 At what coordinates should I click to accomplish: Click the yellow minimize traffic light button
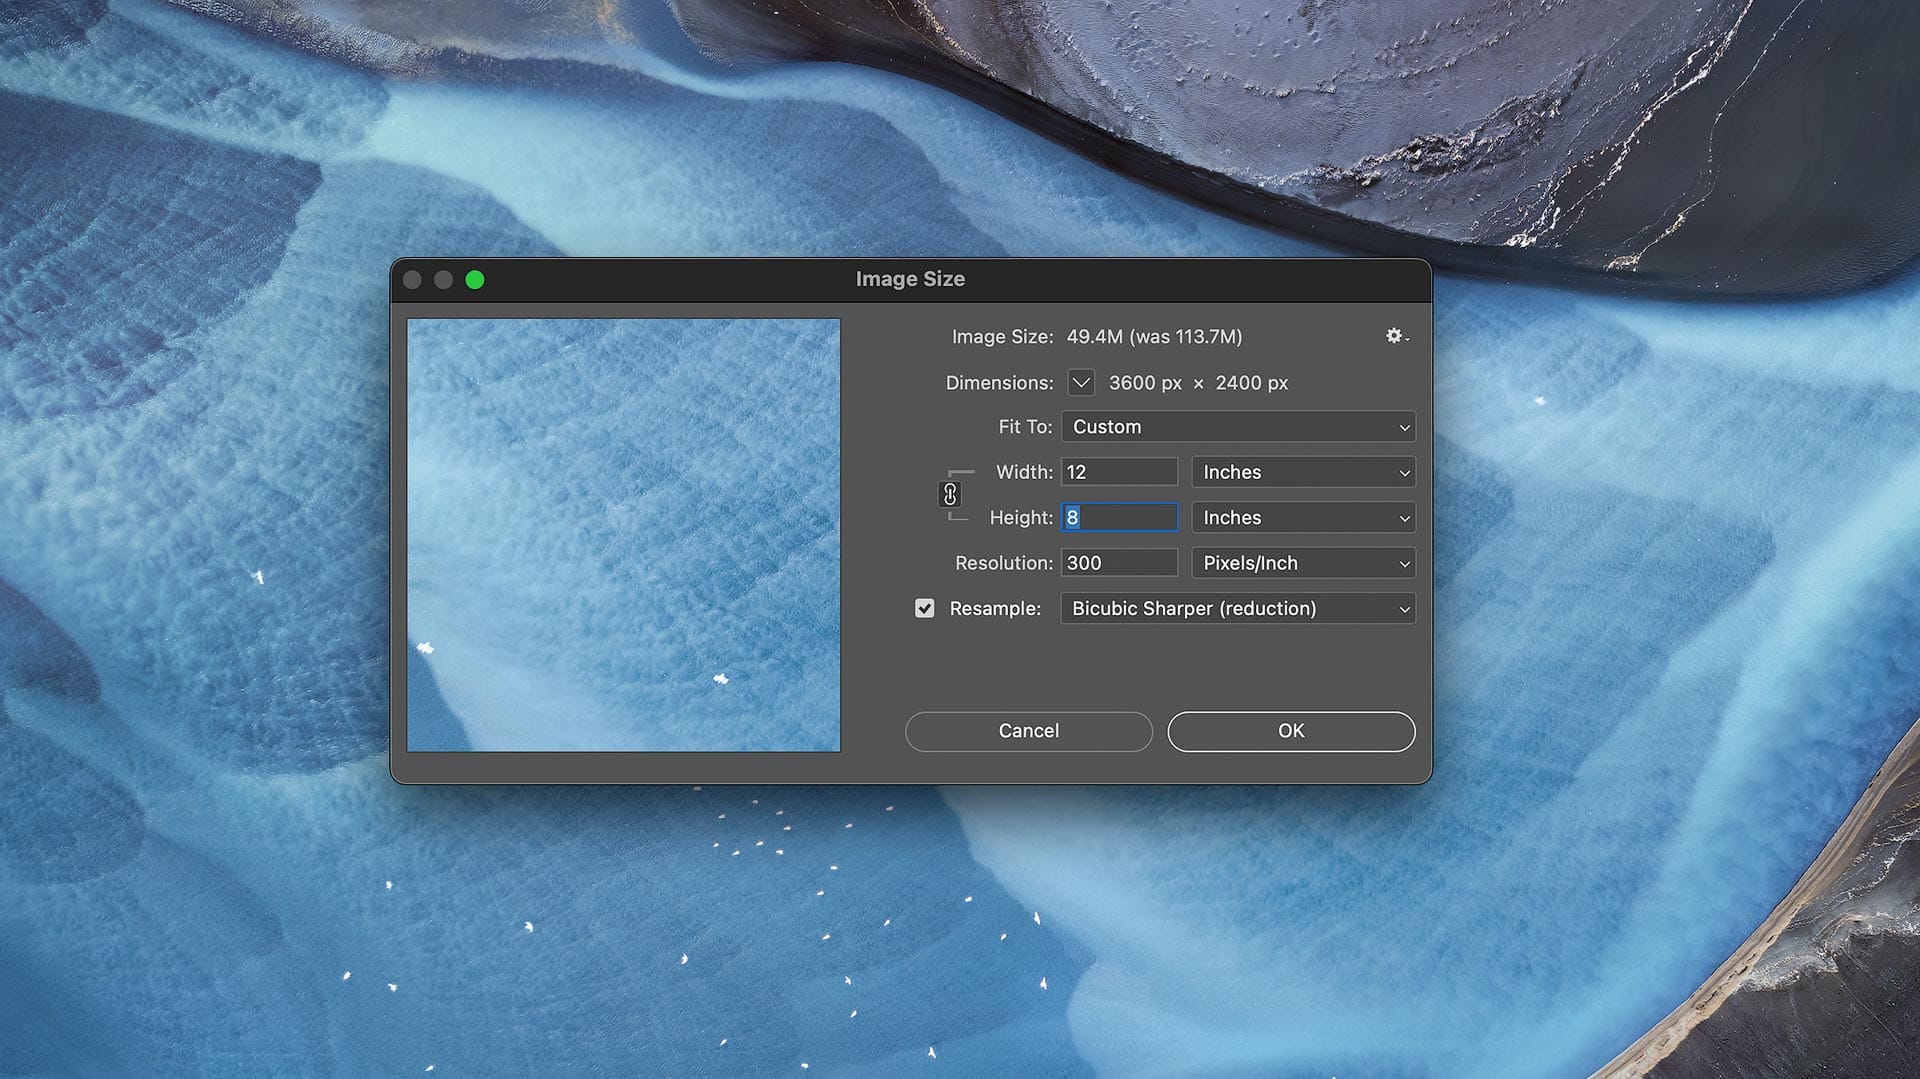(443, 280)
